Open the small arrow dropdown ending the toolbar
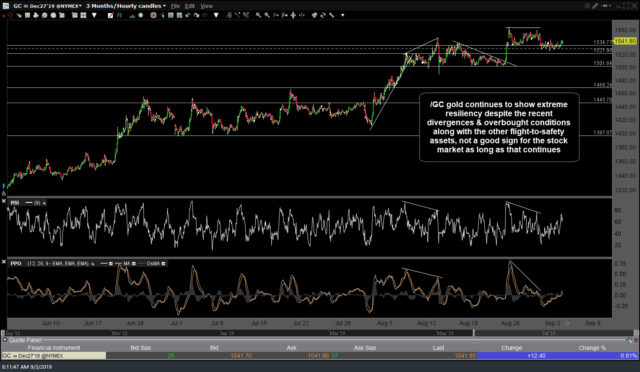This screenshot has width=640, height=372. pyautogui.click(x=342, y=15)
